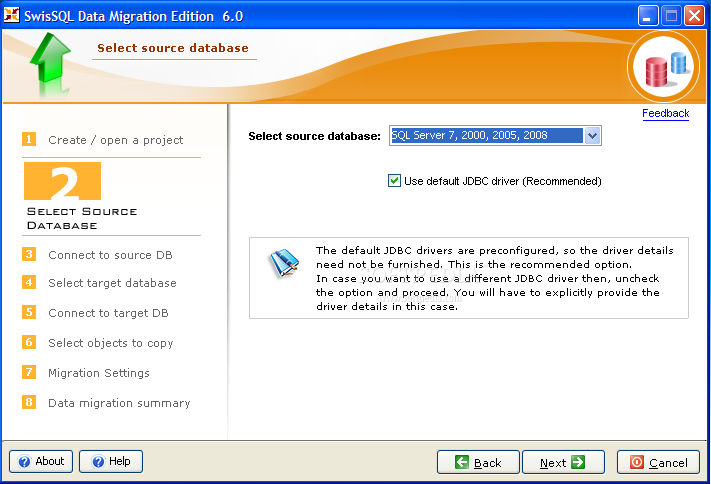This screenshot has width=711, height=484.
Task: Click the Select source database: field label
Action: pos(314,136)
